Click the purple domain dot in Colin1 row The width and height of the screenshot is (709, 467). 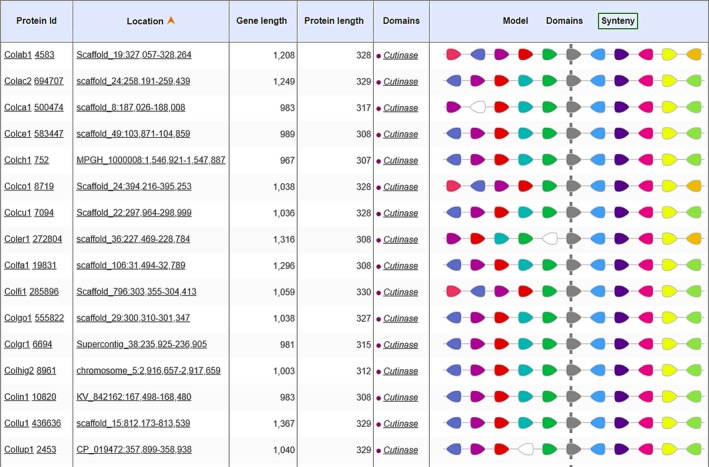point(379,397)
